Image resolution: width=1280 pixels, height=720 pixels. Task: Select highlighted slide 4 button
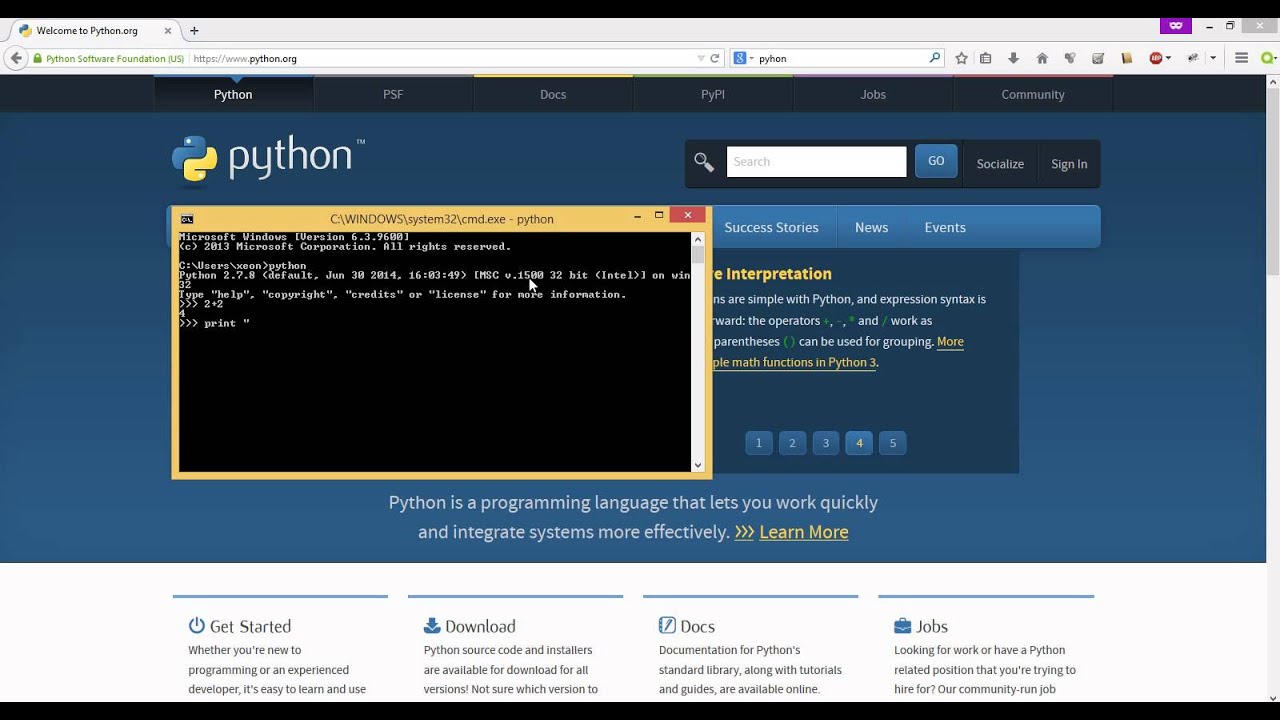click(x=859, y=443)
